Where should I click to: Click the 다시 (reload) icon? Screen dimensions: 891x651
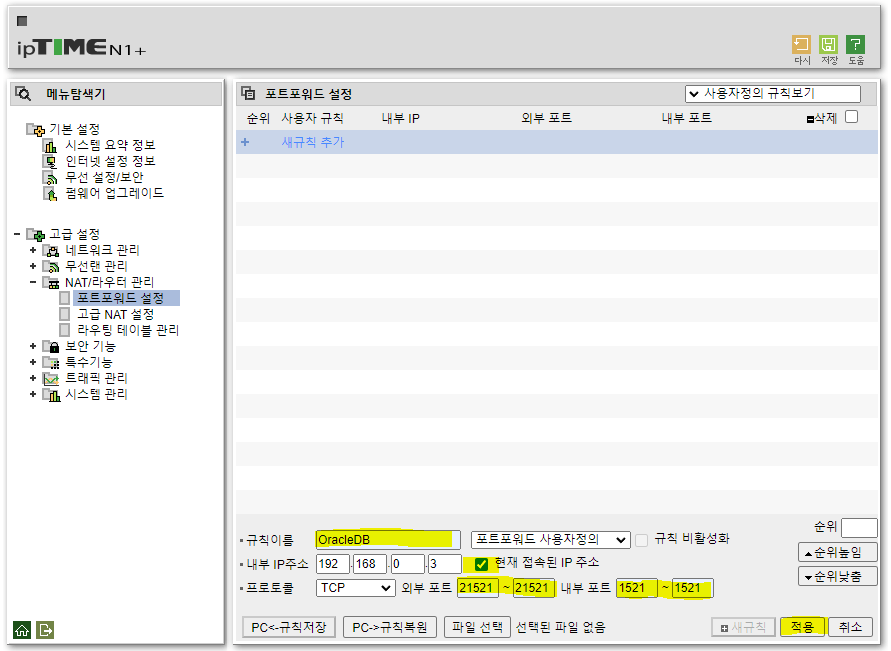(801, 44)
